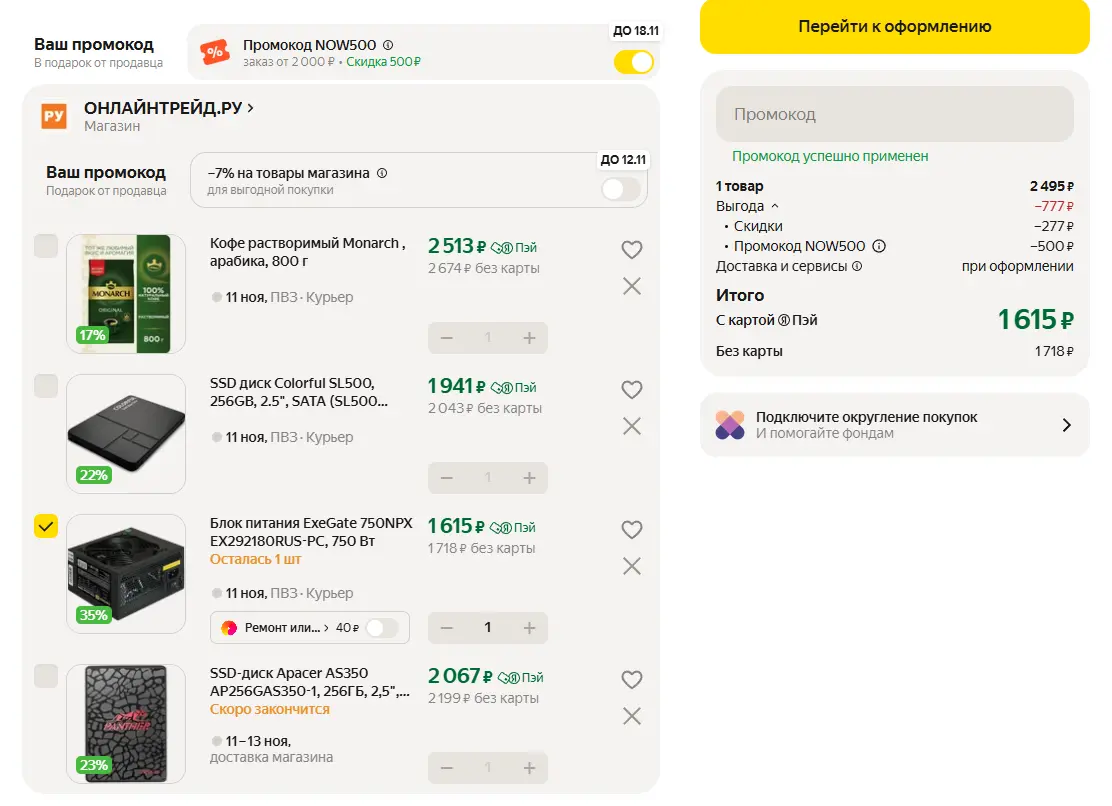Add Monarch coffee to favorites heart
1112x806 pixels.
[x=631, y=250]
